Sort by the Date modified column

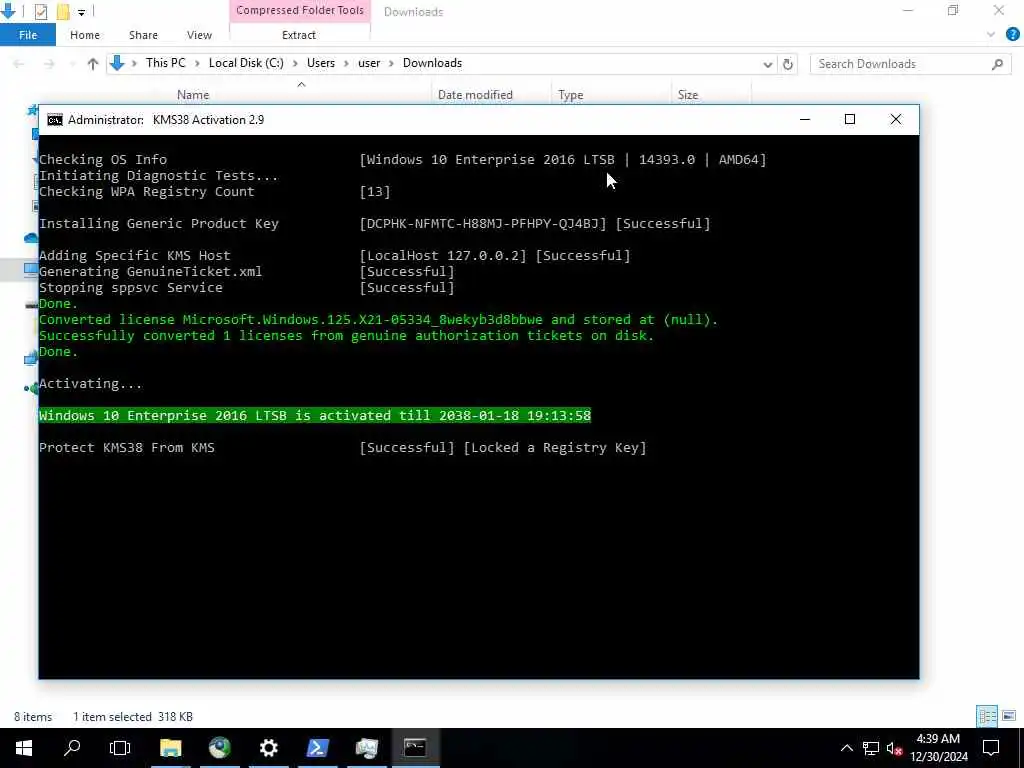[475, 95]
